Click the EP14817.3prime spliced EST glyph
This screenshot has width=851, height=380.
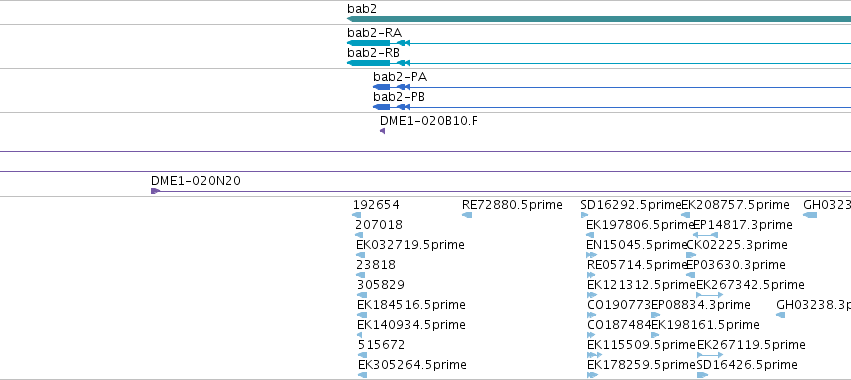pyautogui.click(x=706, y=235)
